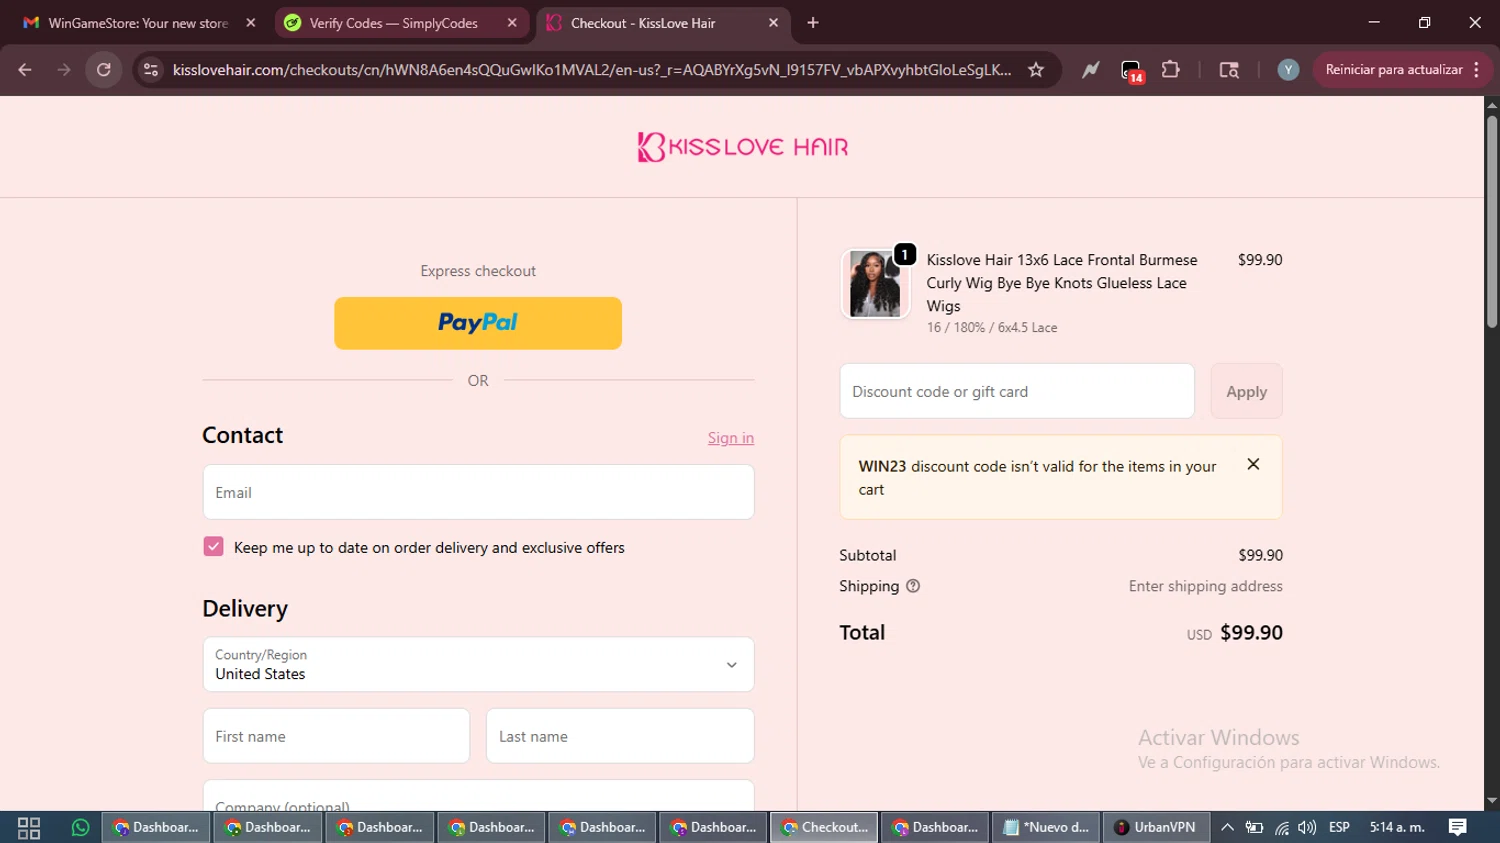The width and height of the screenshot is (1500, 843).
Task: Go forward in browser history
Action: click(x=64, y=70)
